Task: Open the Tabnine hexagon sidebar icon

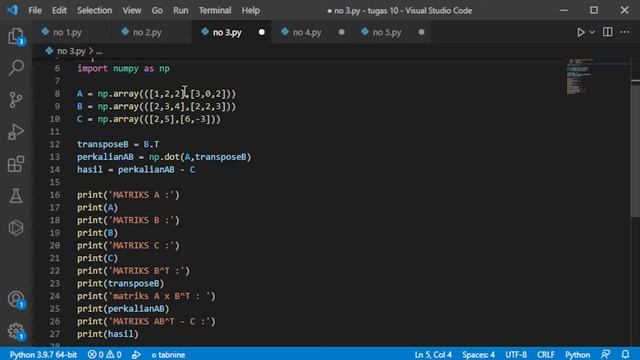Action: pyautogui.click(x=16, y=228)
